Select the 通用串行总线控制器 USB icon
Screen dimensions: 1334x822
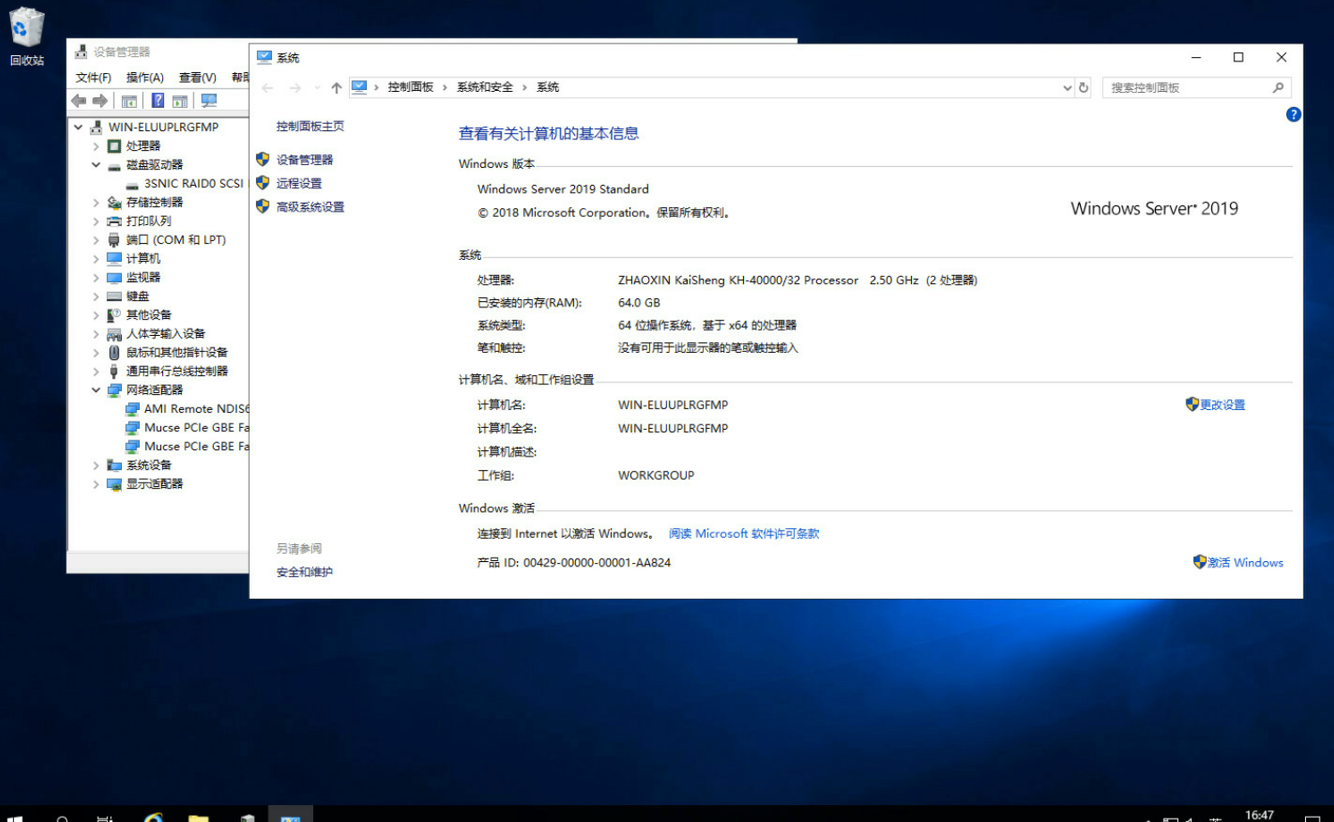tap(114, 371)
